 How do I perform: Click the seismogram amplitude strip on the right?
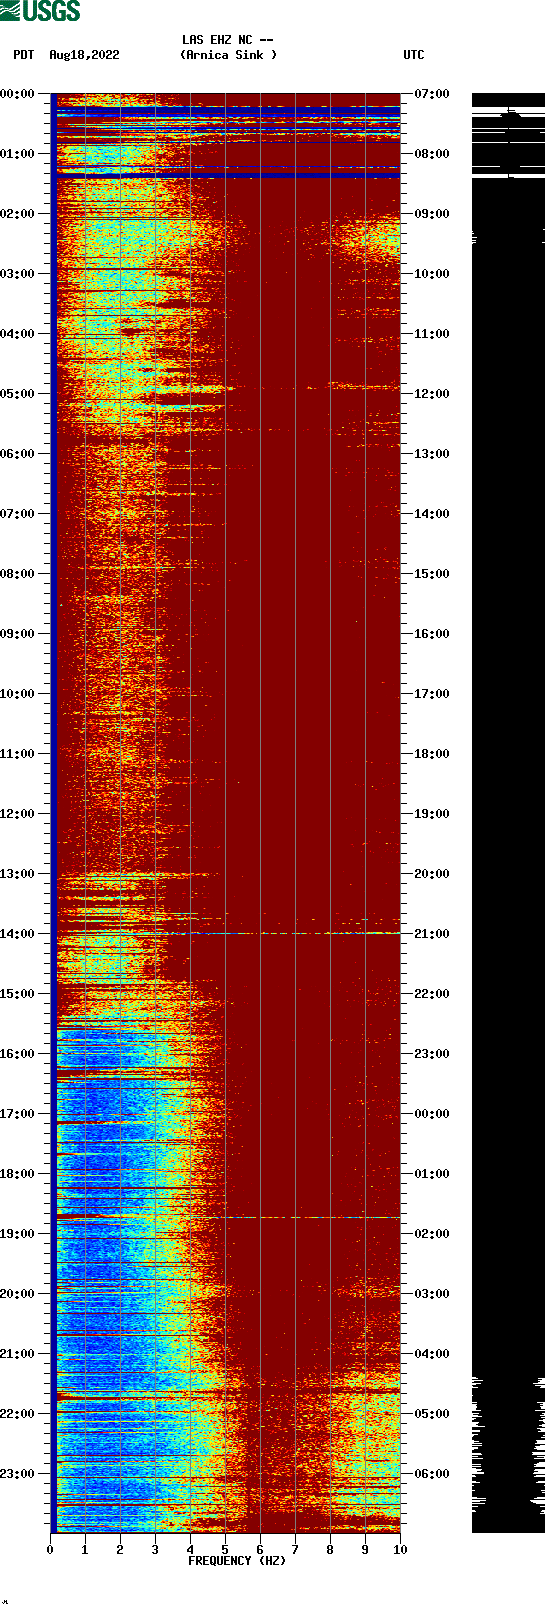click(x=508, y=813)
